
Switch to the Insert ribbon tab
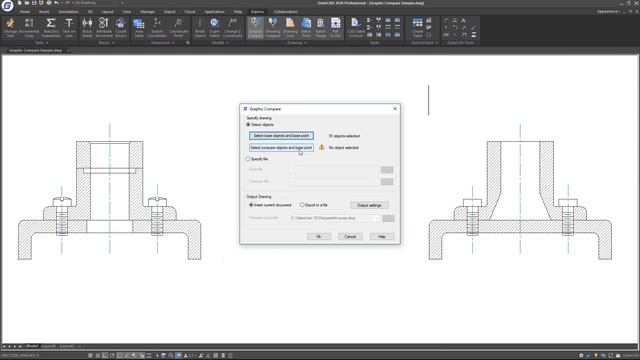[44, 11]
